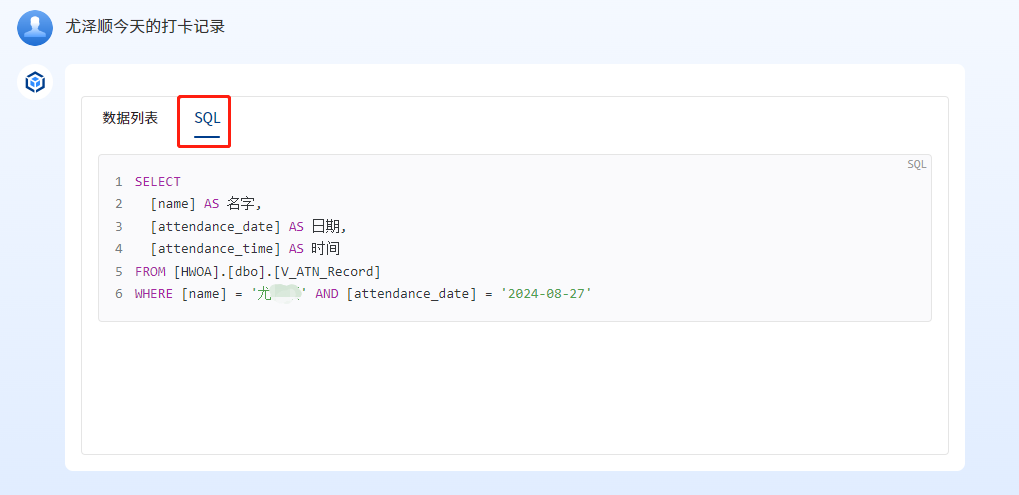The image size is (1019, 495).
Task: Click the AND keyword in WHERE clause
Action: click(326, 294)
